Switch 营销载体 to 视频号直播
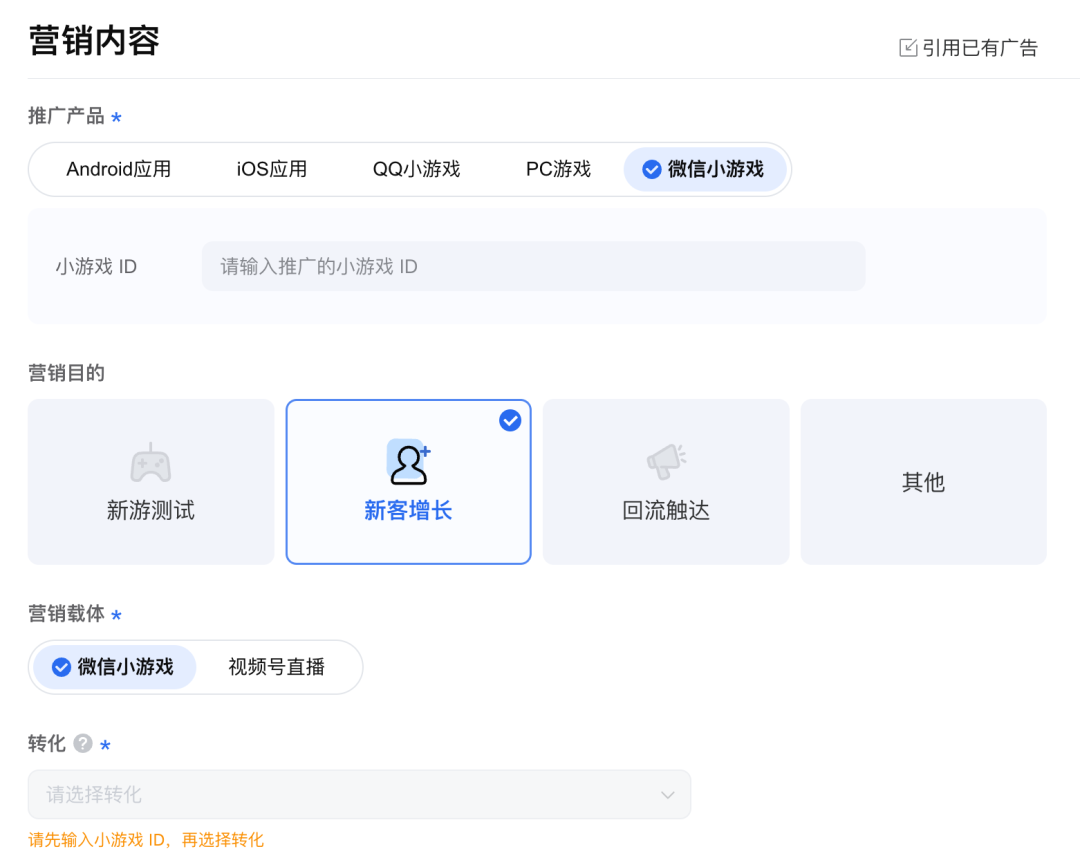The image size is (1080, 867). 276,667
